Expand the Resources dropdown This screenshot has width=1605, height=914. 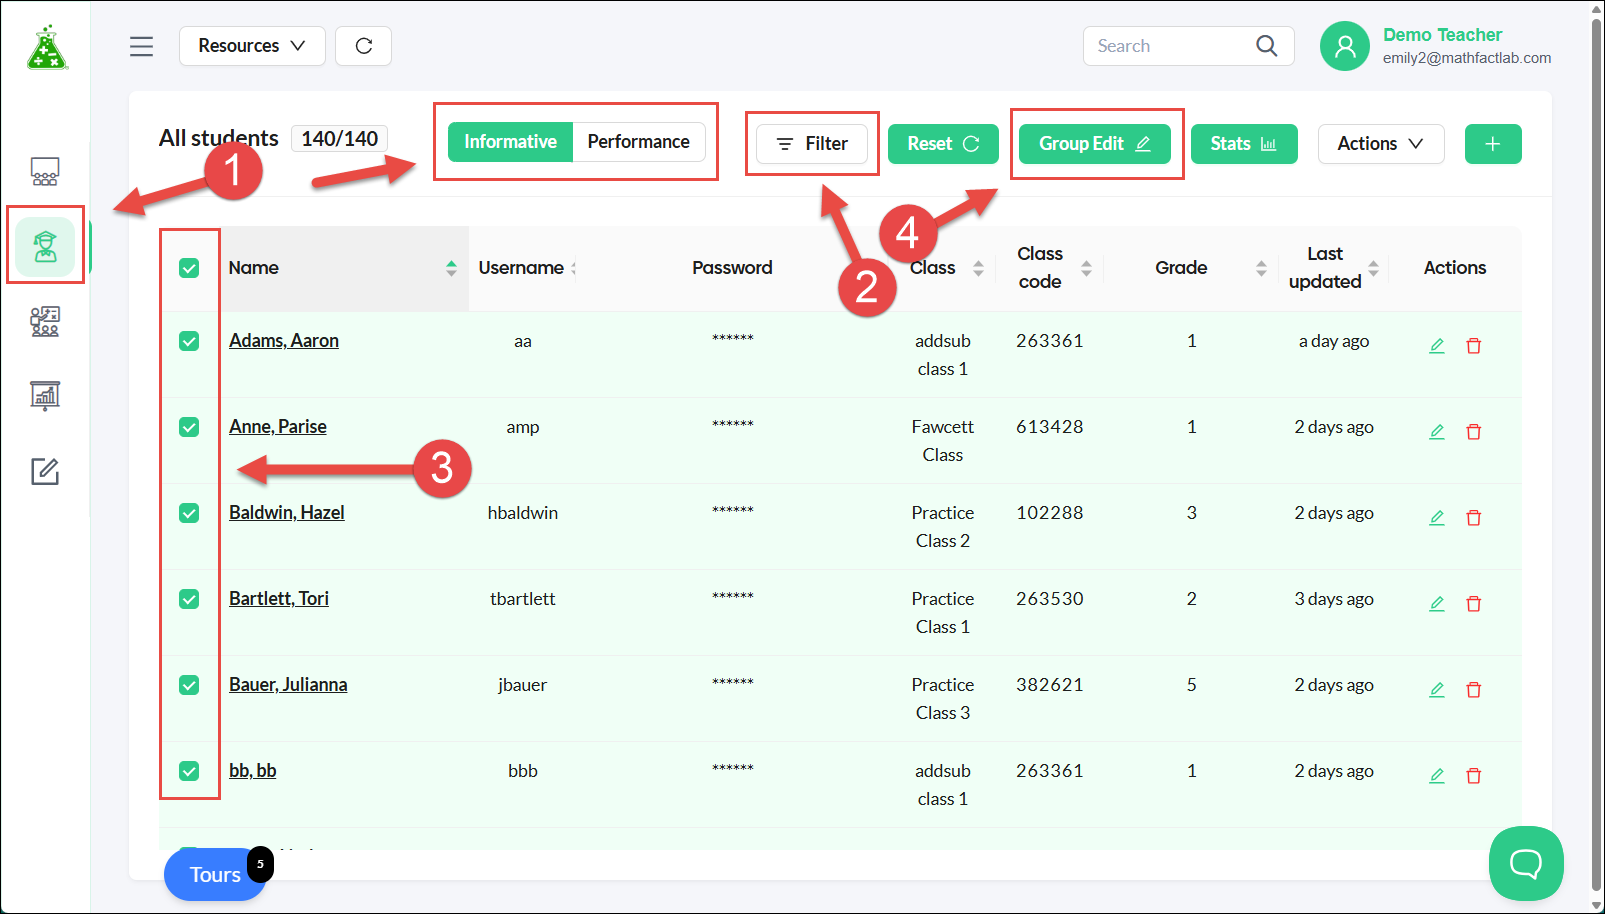[x=252, y=46]
